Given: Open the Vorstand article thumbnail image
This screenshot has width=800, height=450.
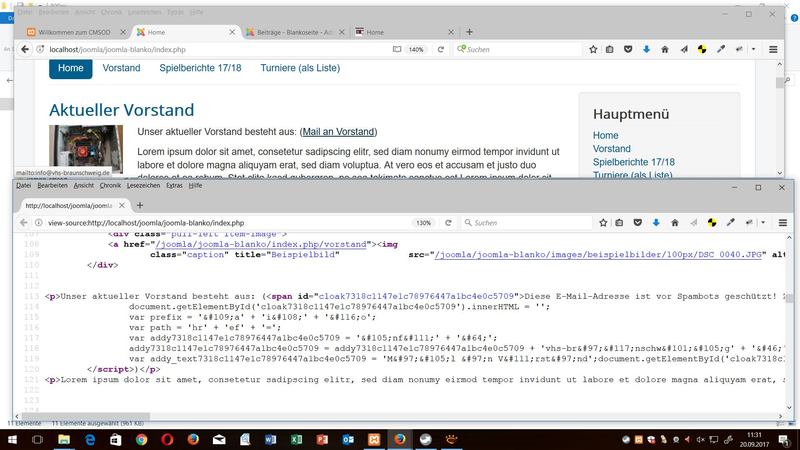Looking at the screenshot, I should click(x=86, y=149).
